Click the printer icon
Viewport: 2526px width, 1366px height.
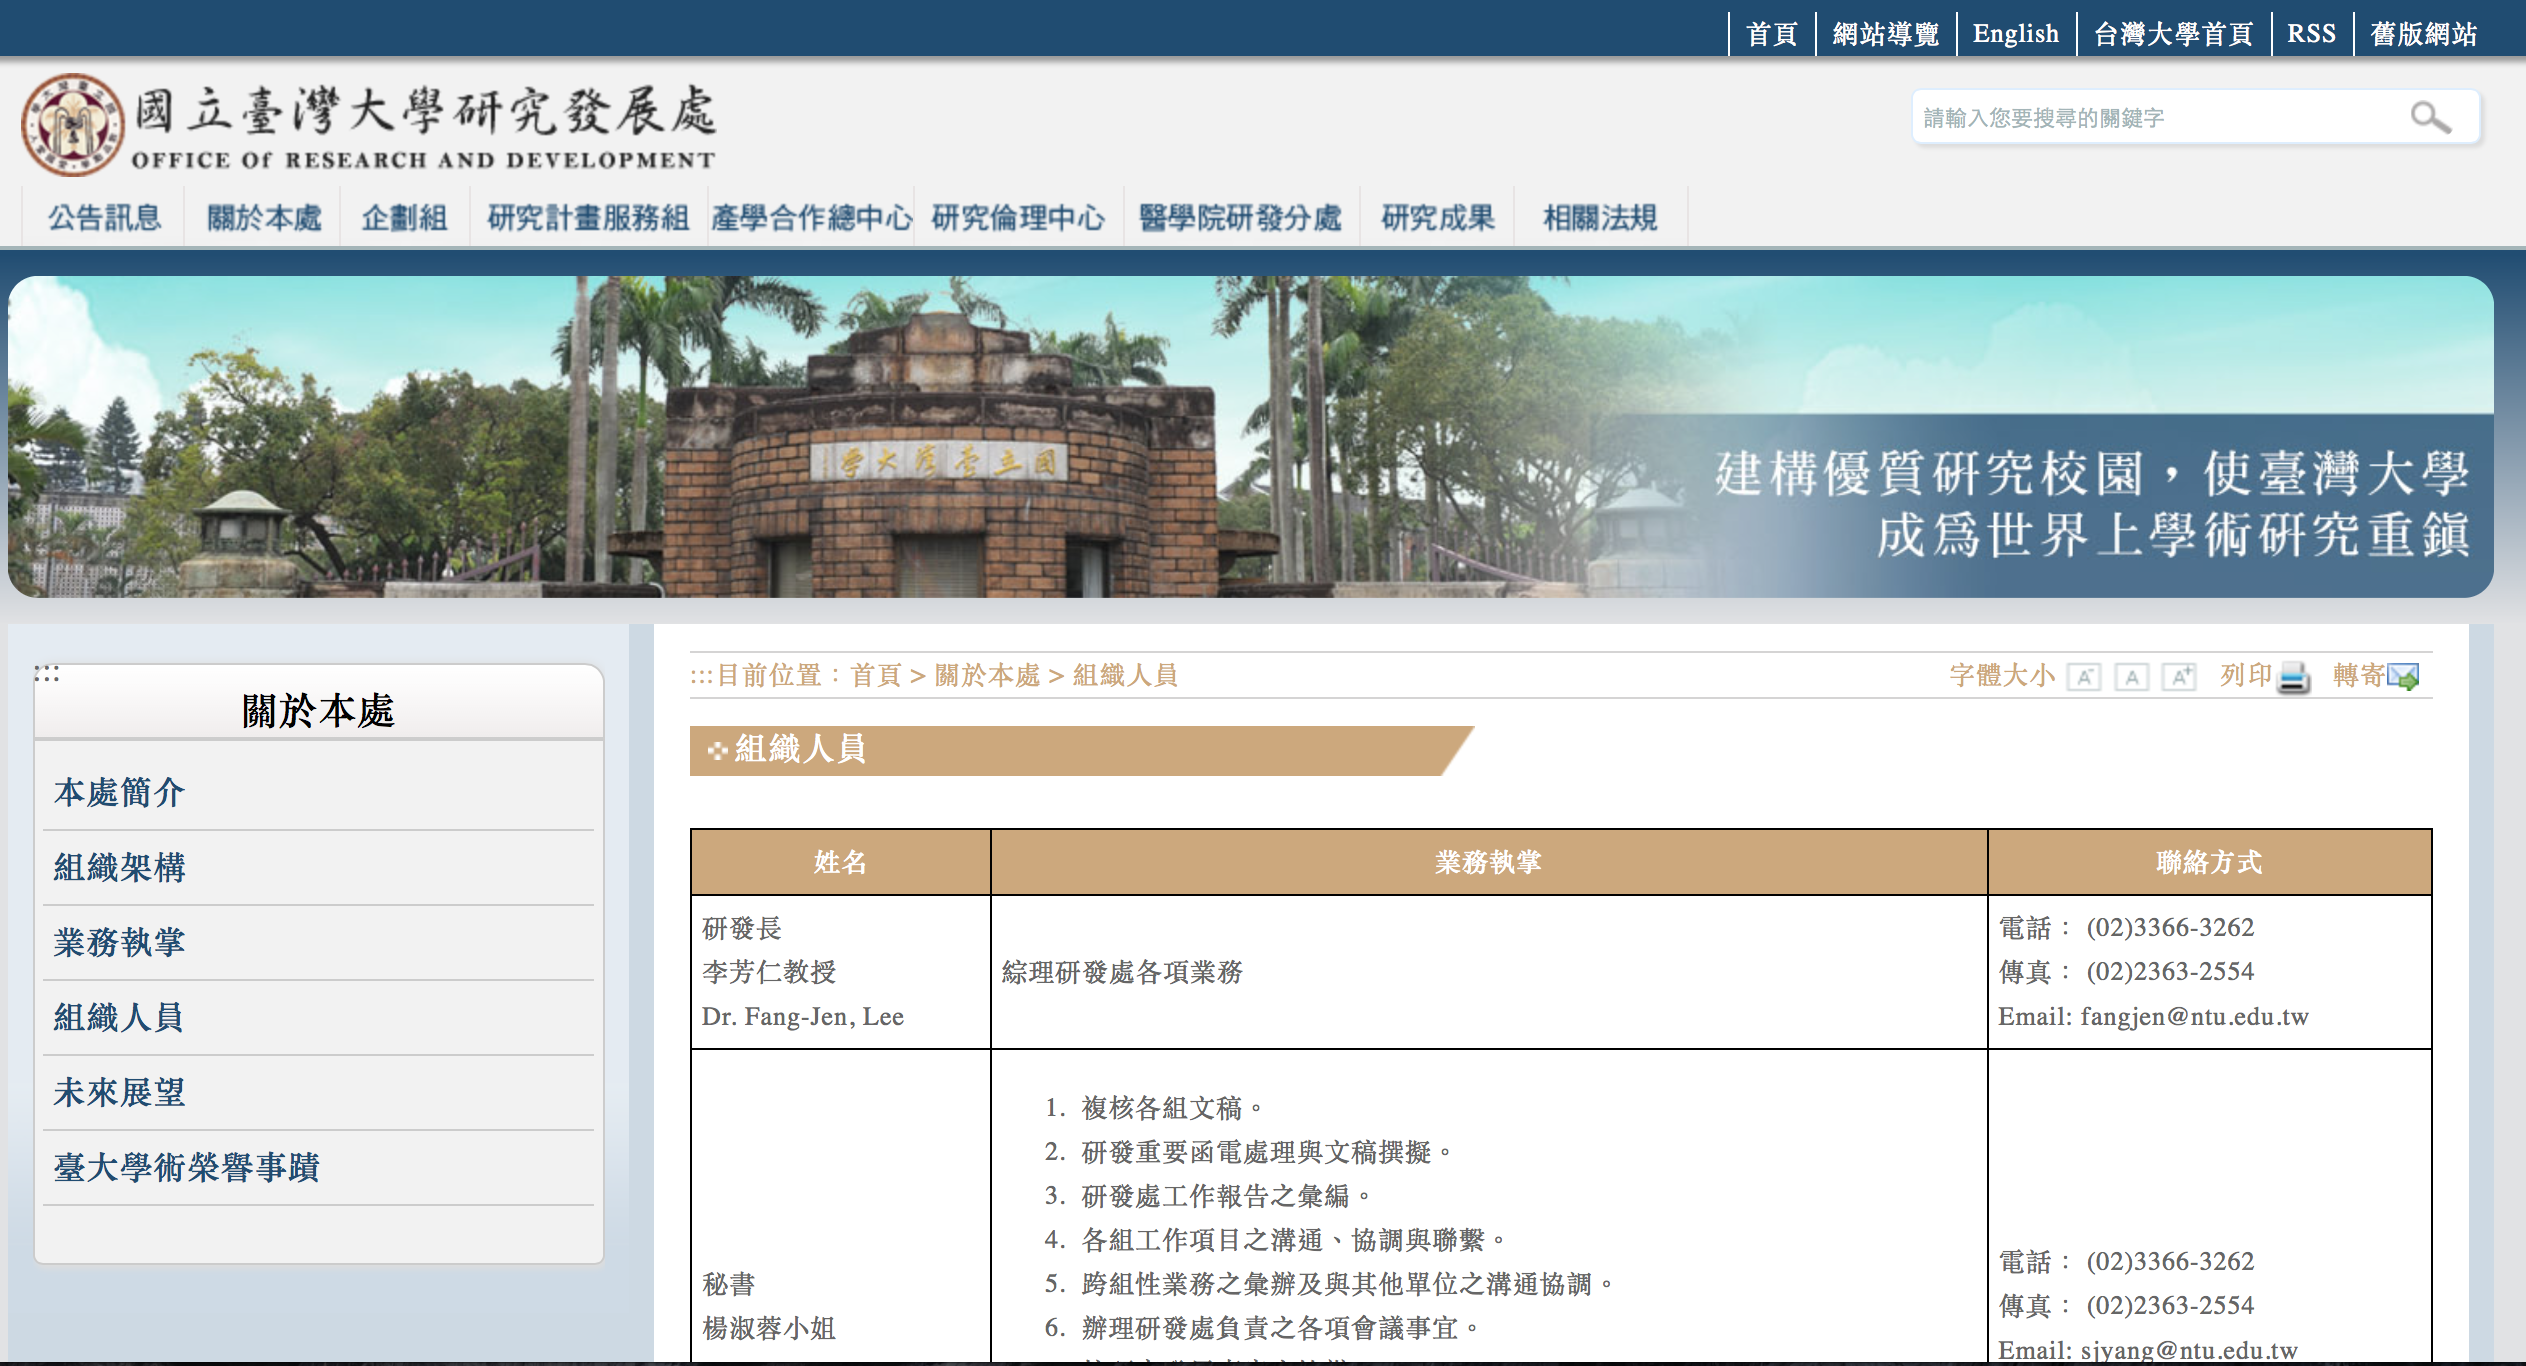coord(2293,677)
